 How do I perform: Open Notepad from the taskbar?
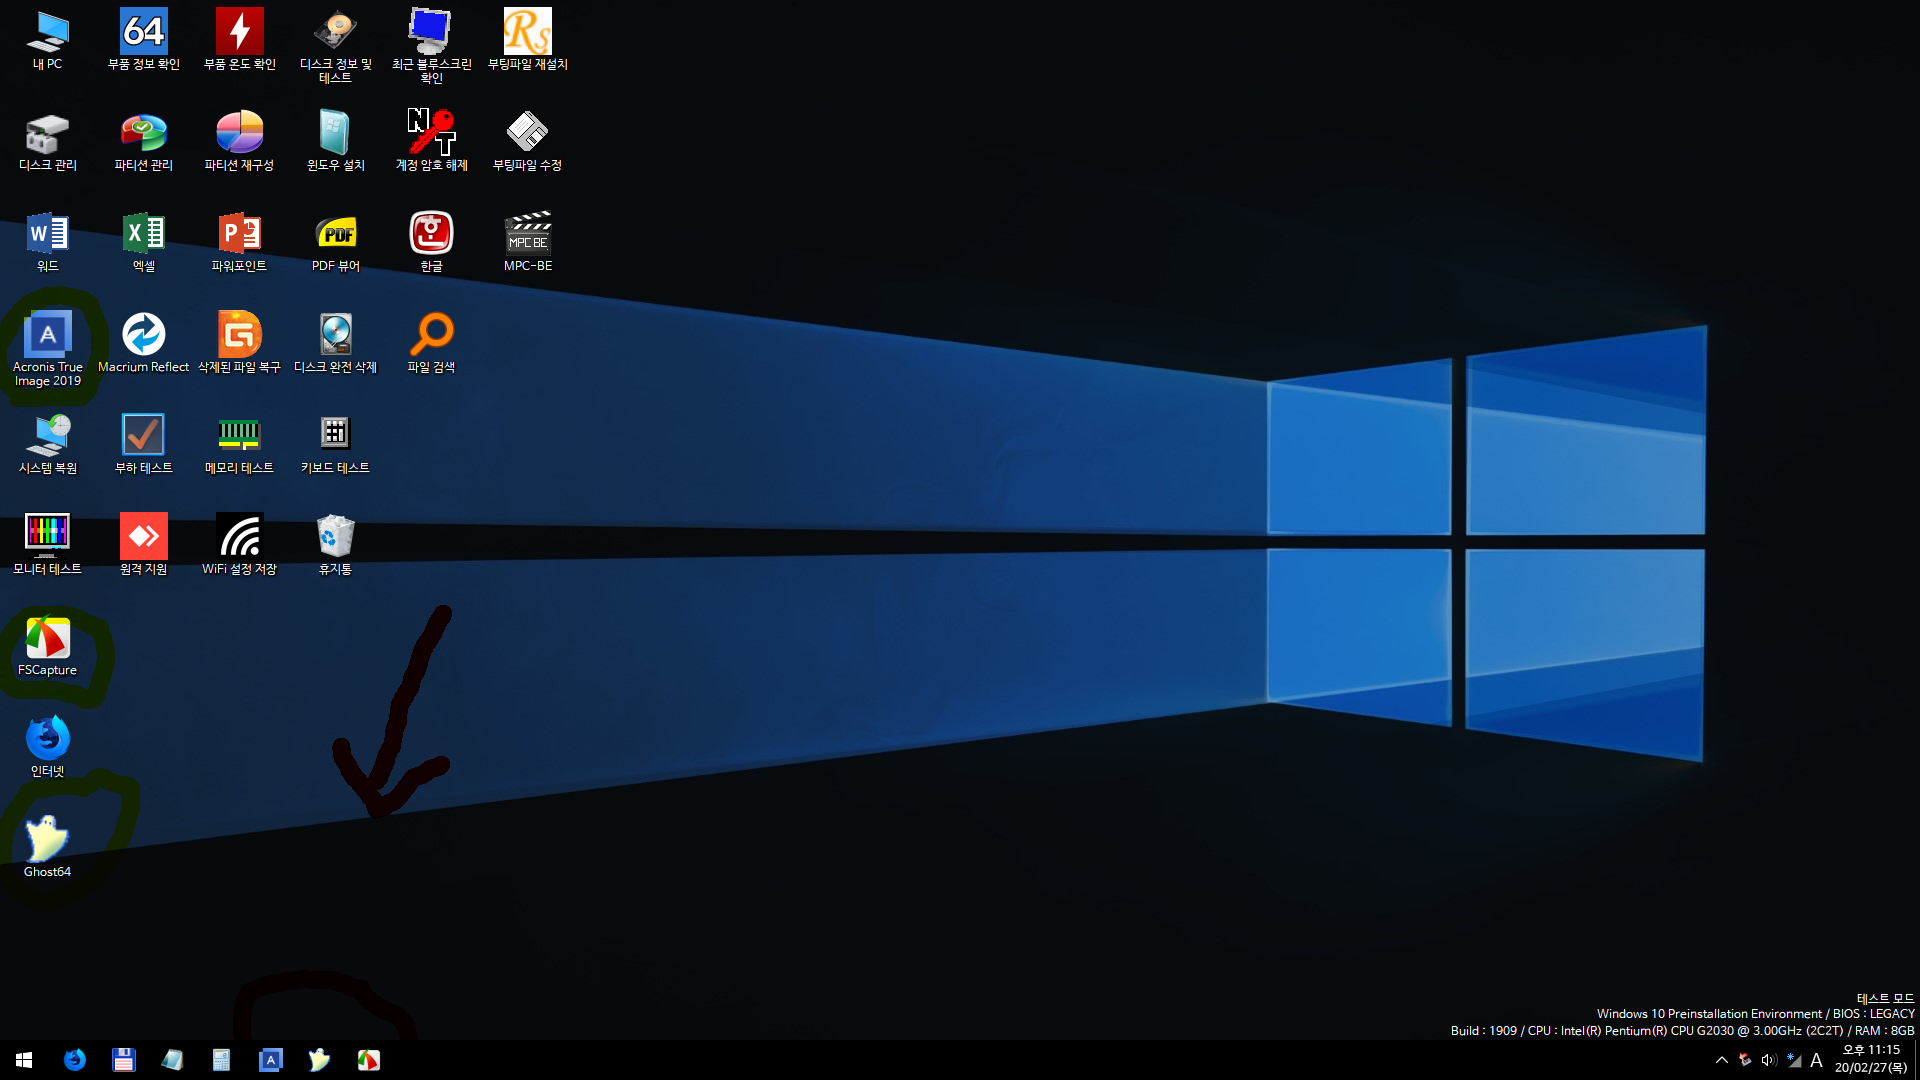tap(172, 1060)
